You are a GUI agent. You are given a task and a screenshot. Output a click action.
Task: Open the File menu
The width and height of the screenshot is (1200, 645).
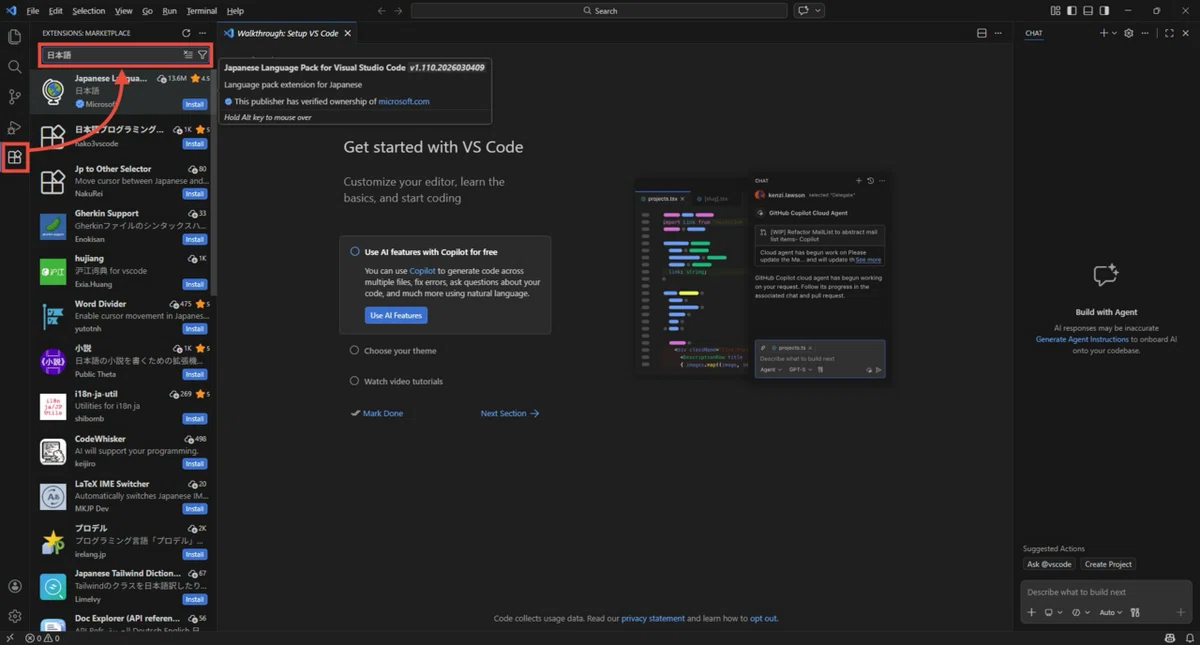pyautogui.click(x=33, y=11)
